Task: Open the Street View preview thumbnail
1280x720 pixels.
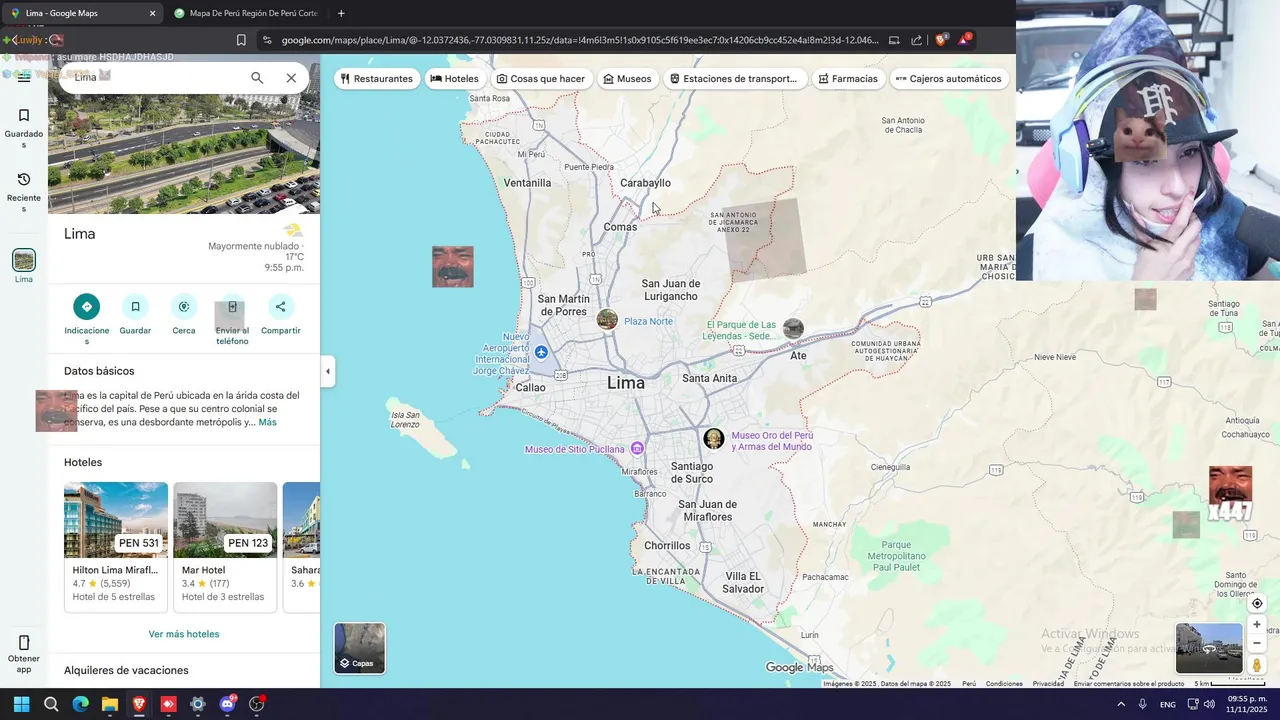Action: coord(1209,648)
